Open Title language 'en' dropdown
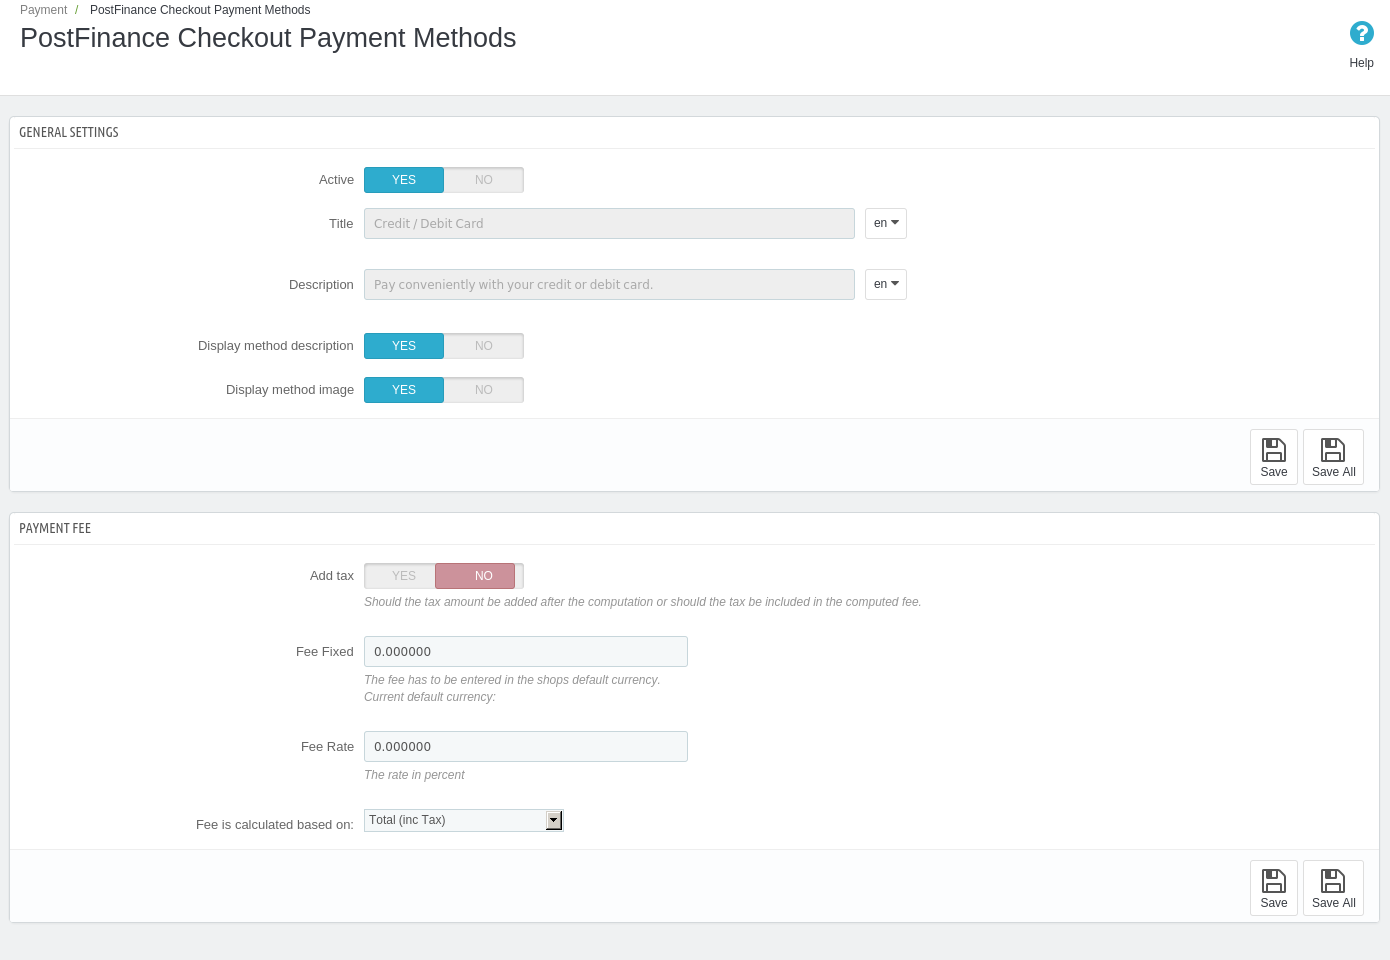Image resolution: width=1390 pixels, height=960 pixels. point(886,223)
